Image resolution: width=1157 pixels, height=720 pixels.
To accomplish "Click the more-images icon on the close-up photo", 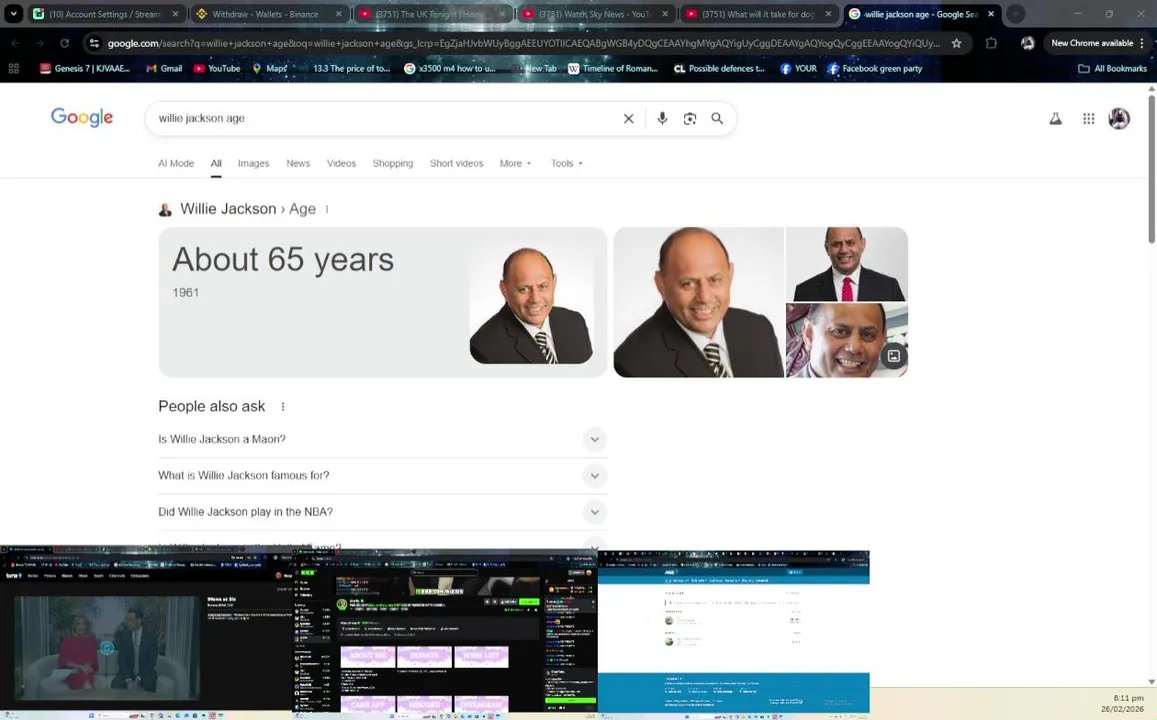I will [x=894, y=356].
